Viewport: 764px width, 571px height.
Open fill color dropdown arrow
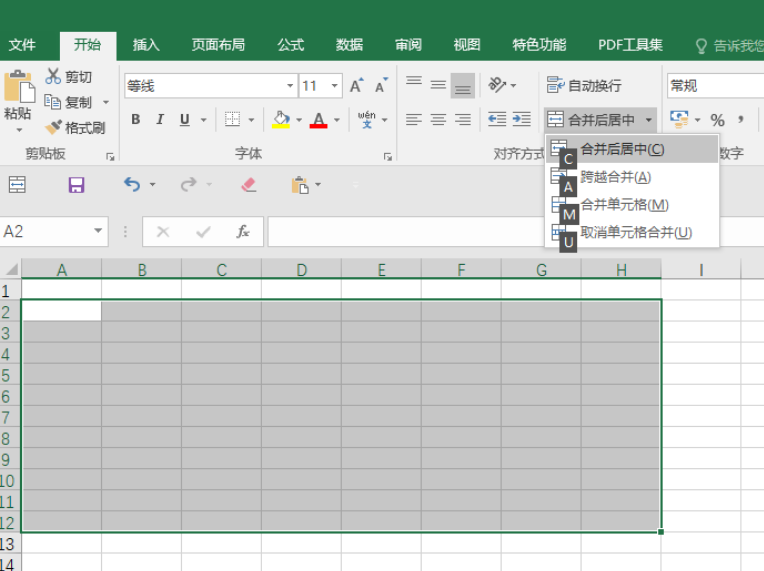[x=299, y=119]
